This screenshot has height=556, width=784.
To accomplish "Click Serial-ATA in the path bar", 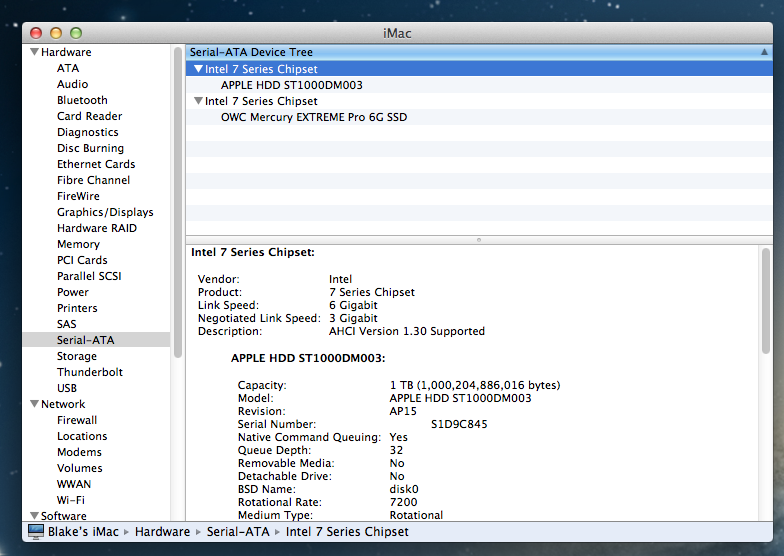I will (238, 532).
